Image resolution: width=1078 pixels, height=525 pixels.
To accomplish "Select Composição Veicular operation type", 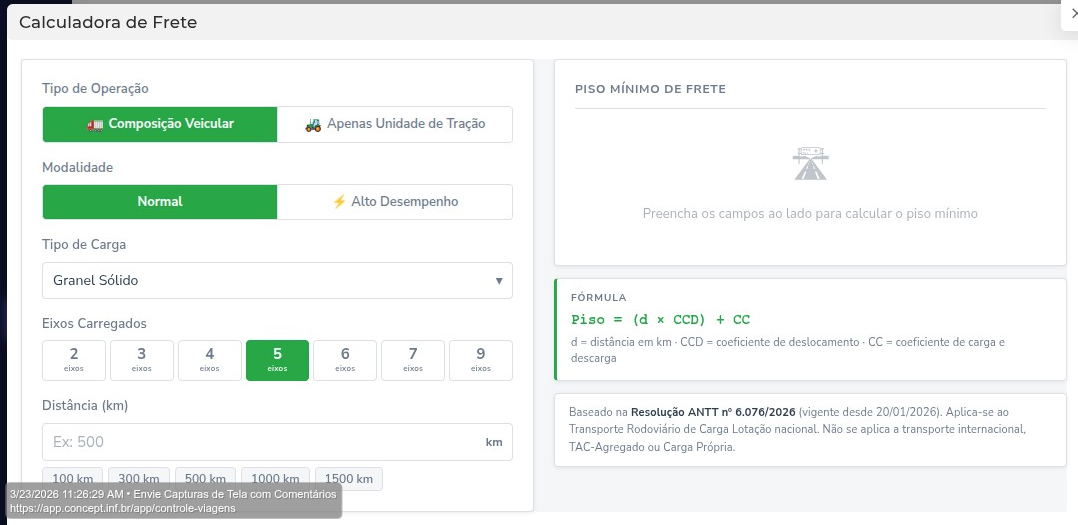I will (160, 124).
